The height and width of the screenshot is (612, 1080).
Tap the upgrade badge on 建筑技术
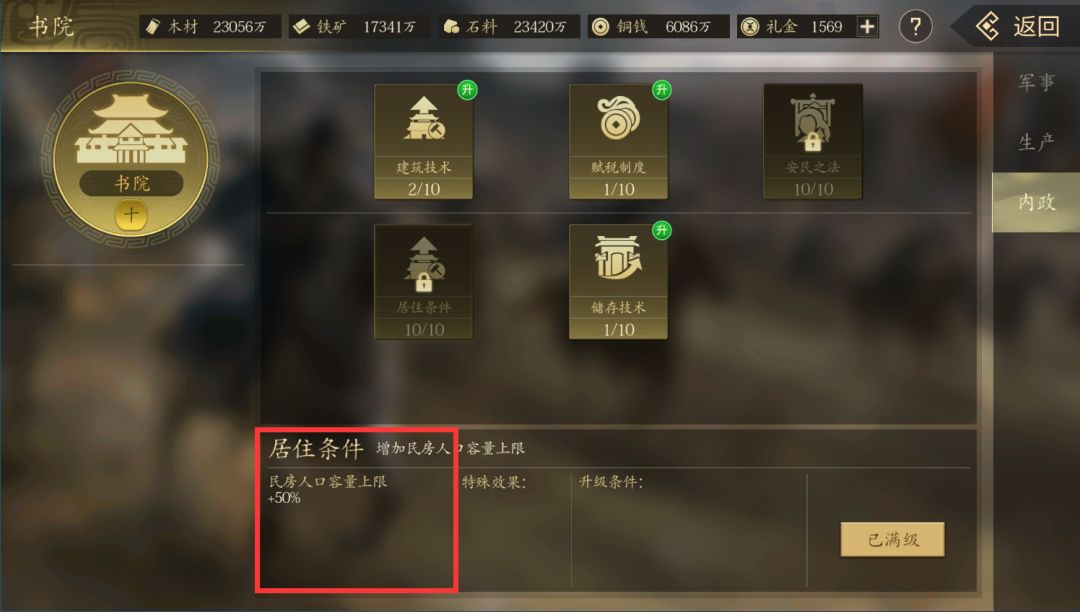click(x=467, y=89)
